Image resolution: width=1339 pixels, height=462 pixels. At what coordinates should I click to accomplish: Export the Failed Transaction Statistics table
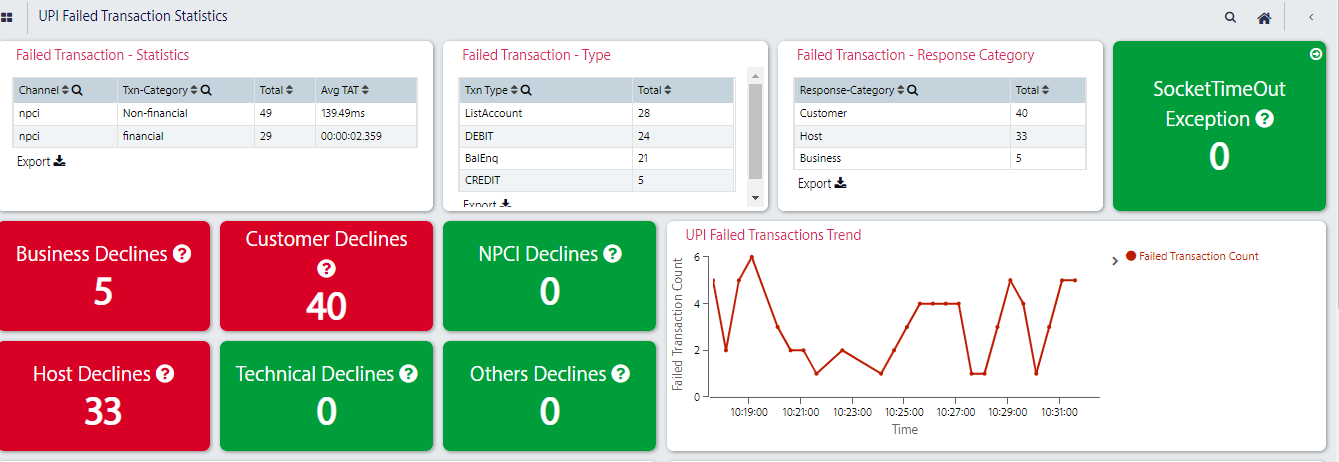41,161
